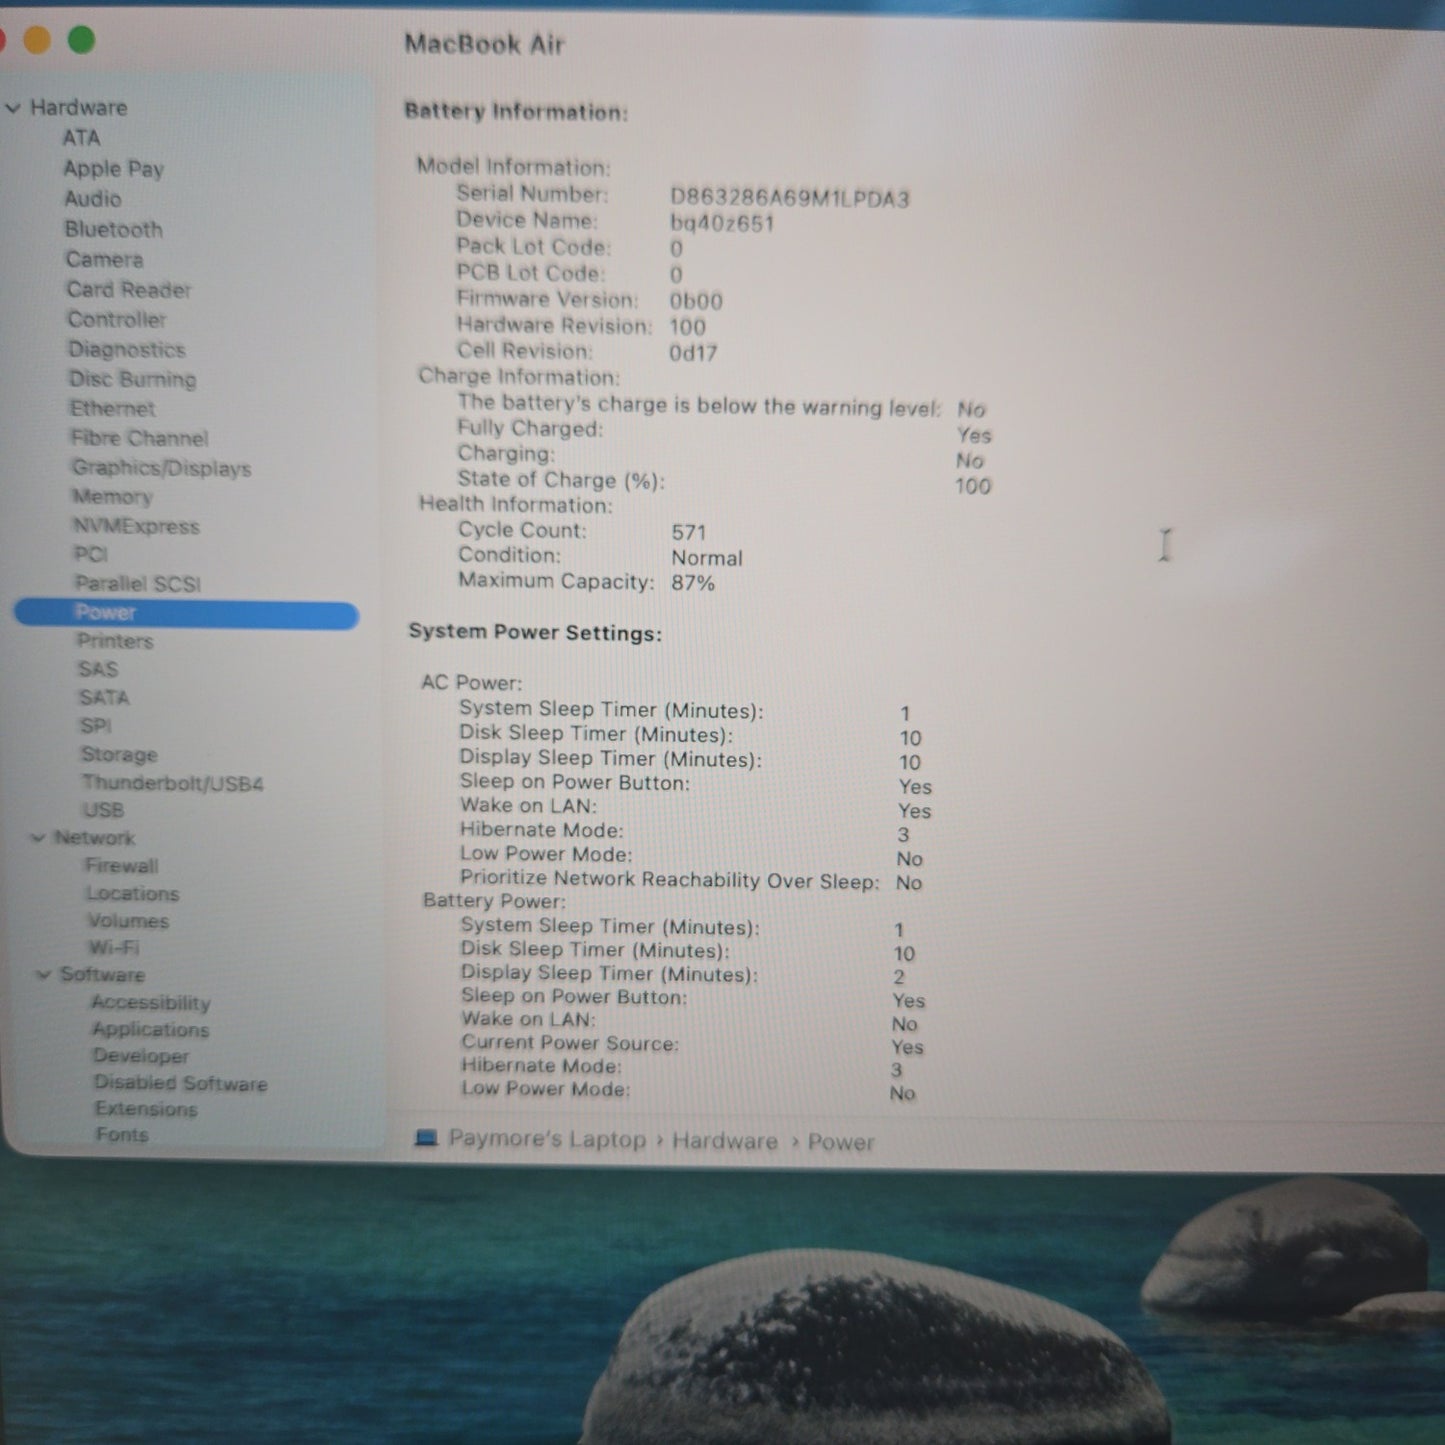The width and height of the screenshot is (1445, 1445).
Task: Select Apple Pay in the sidebar
Action: tap(113, 168)
